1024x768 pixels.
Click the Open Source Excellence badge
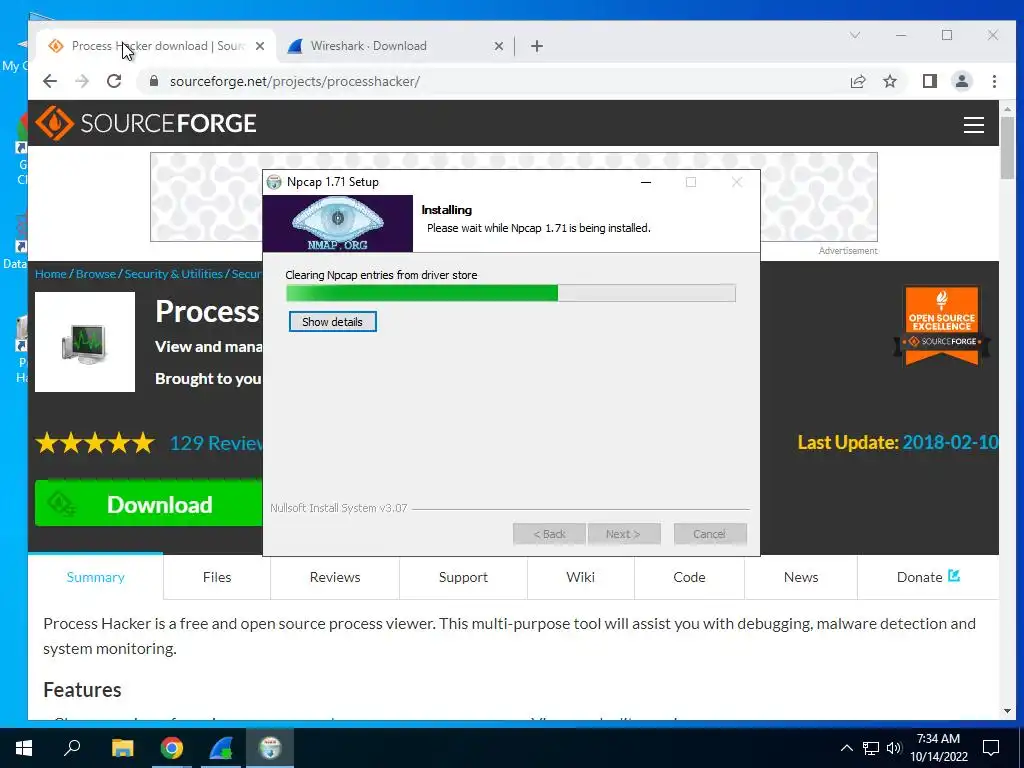pyautogui.click(x=942, y=325)
